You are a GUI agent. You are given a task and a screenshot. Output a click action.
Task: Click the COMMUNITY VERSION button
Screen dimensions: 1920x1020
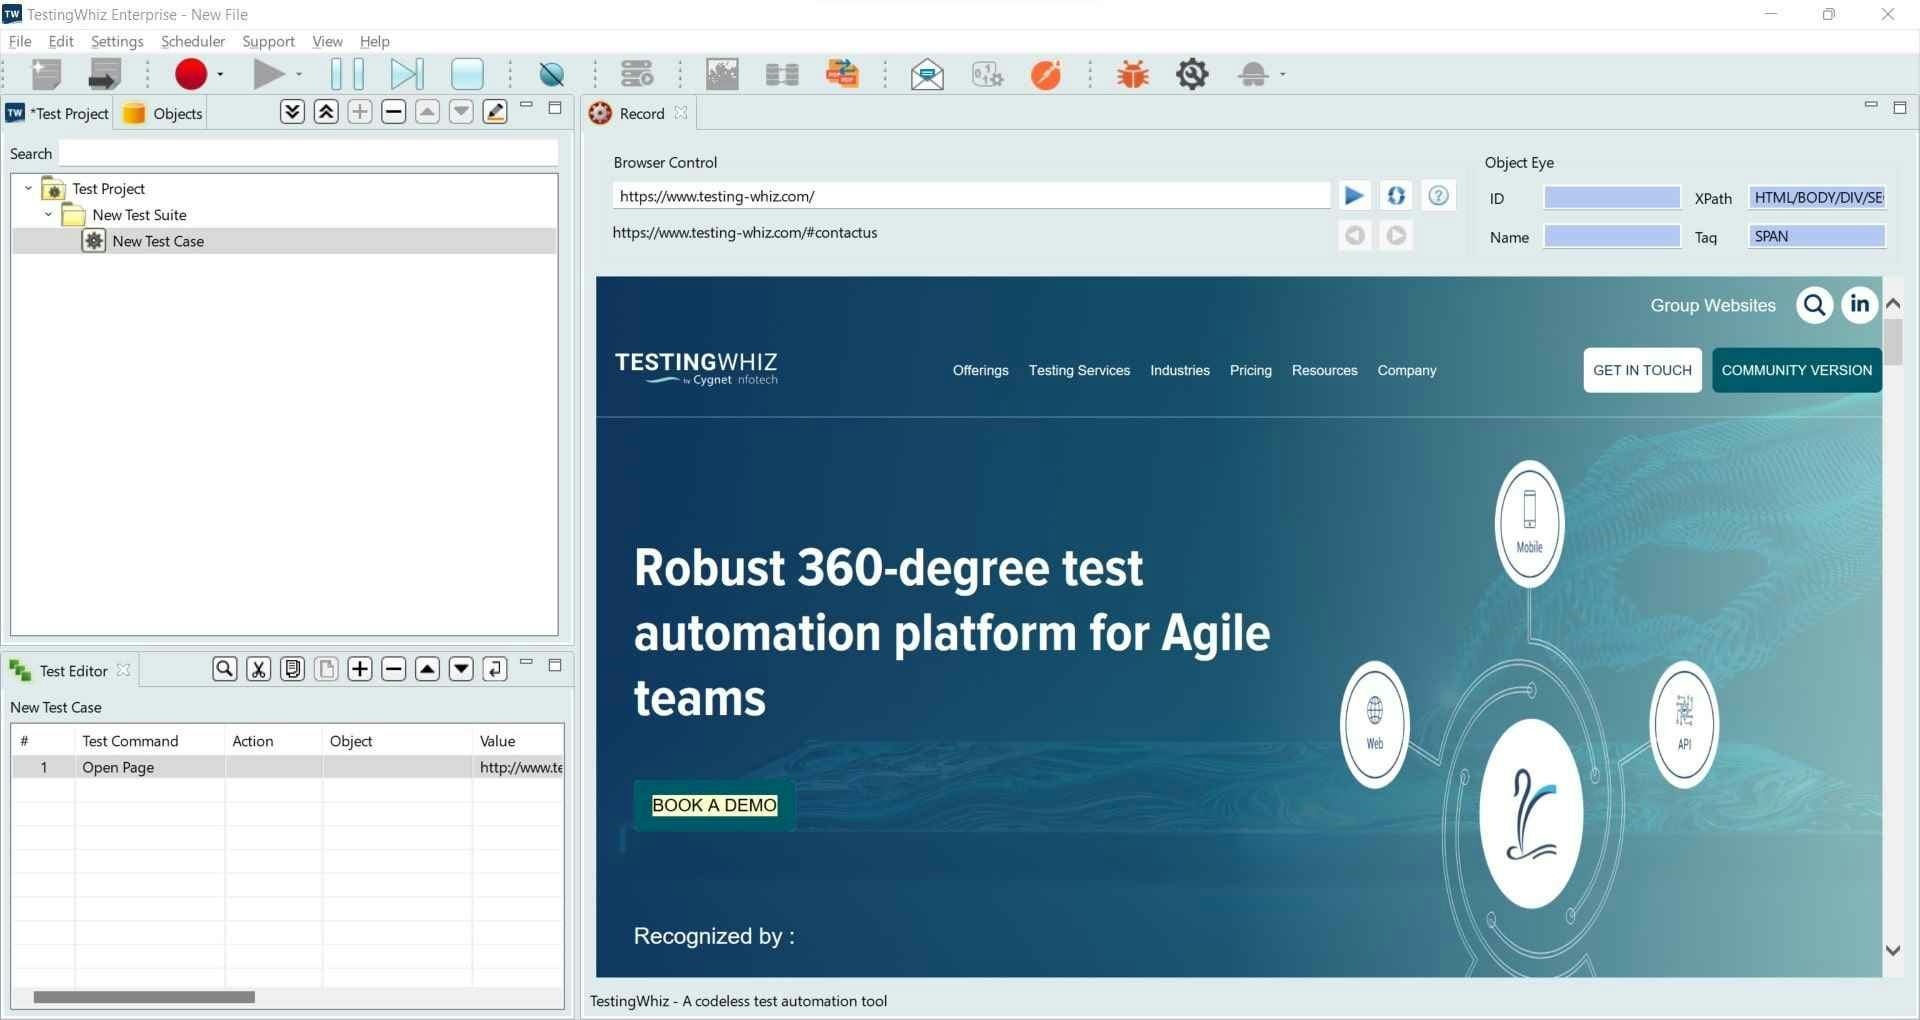(x=1796, y=370)
